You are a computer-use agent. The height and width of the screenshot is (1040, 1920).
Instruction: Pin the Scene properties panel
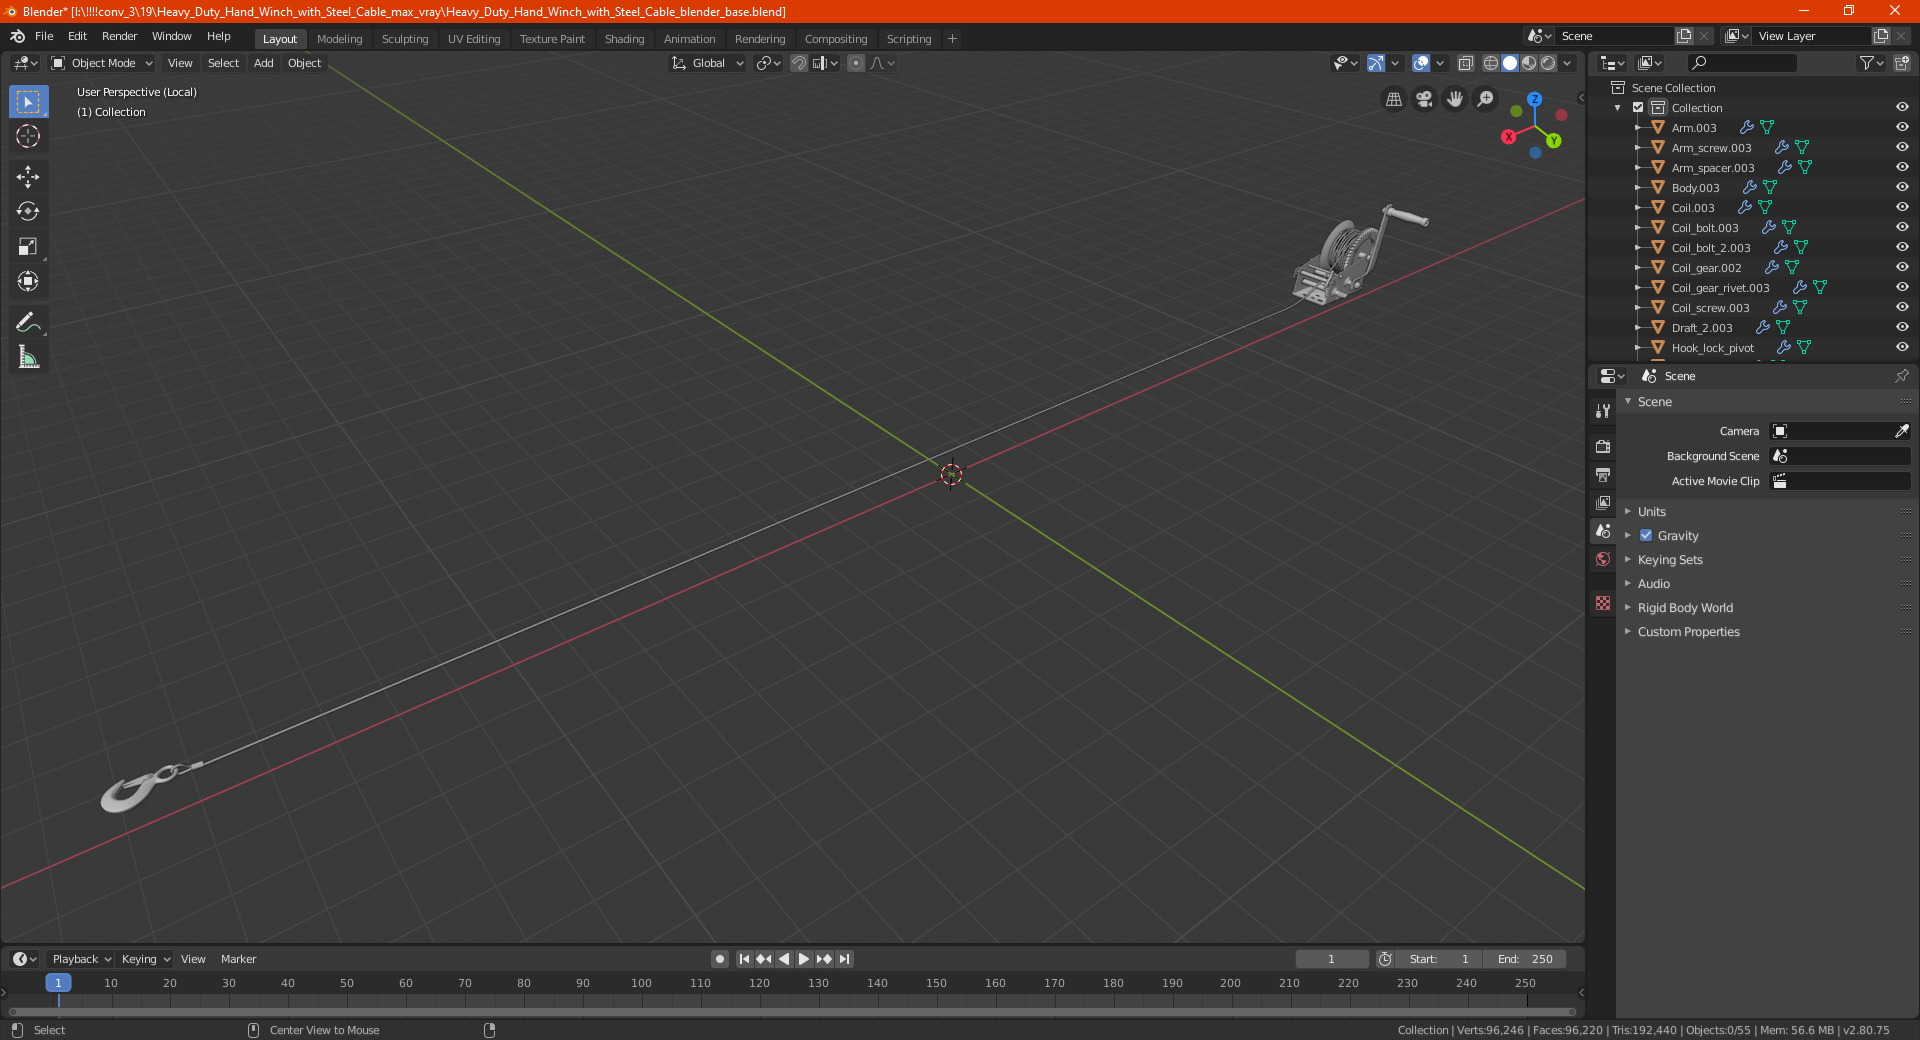(1901, 376)
